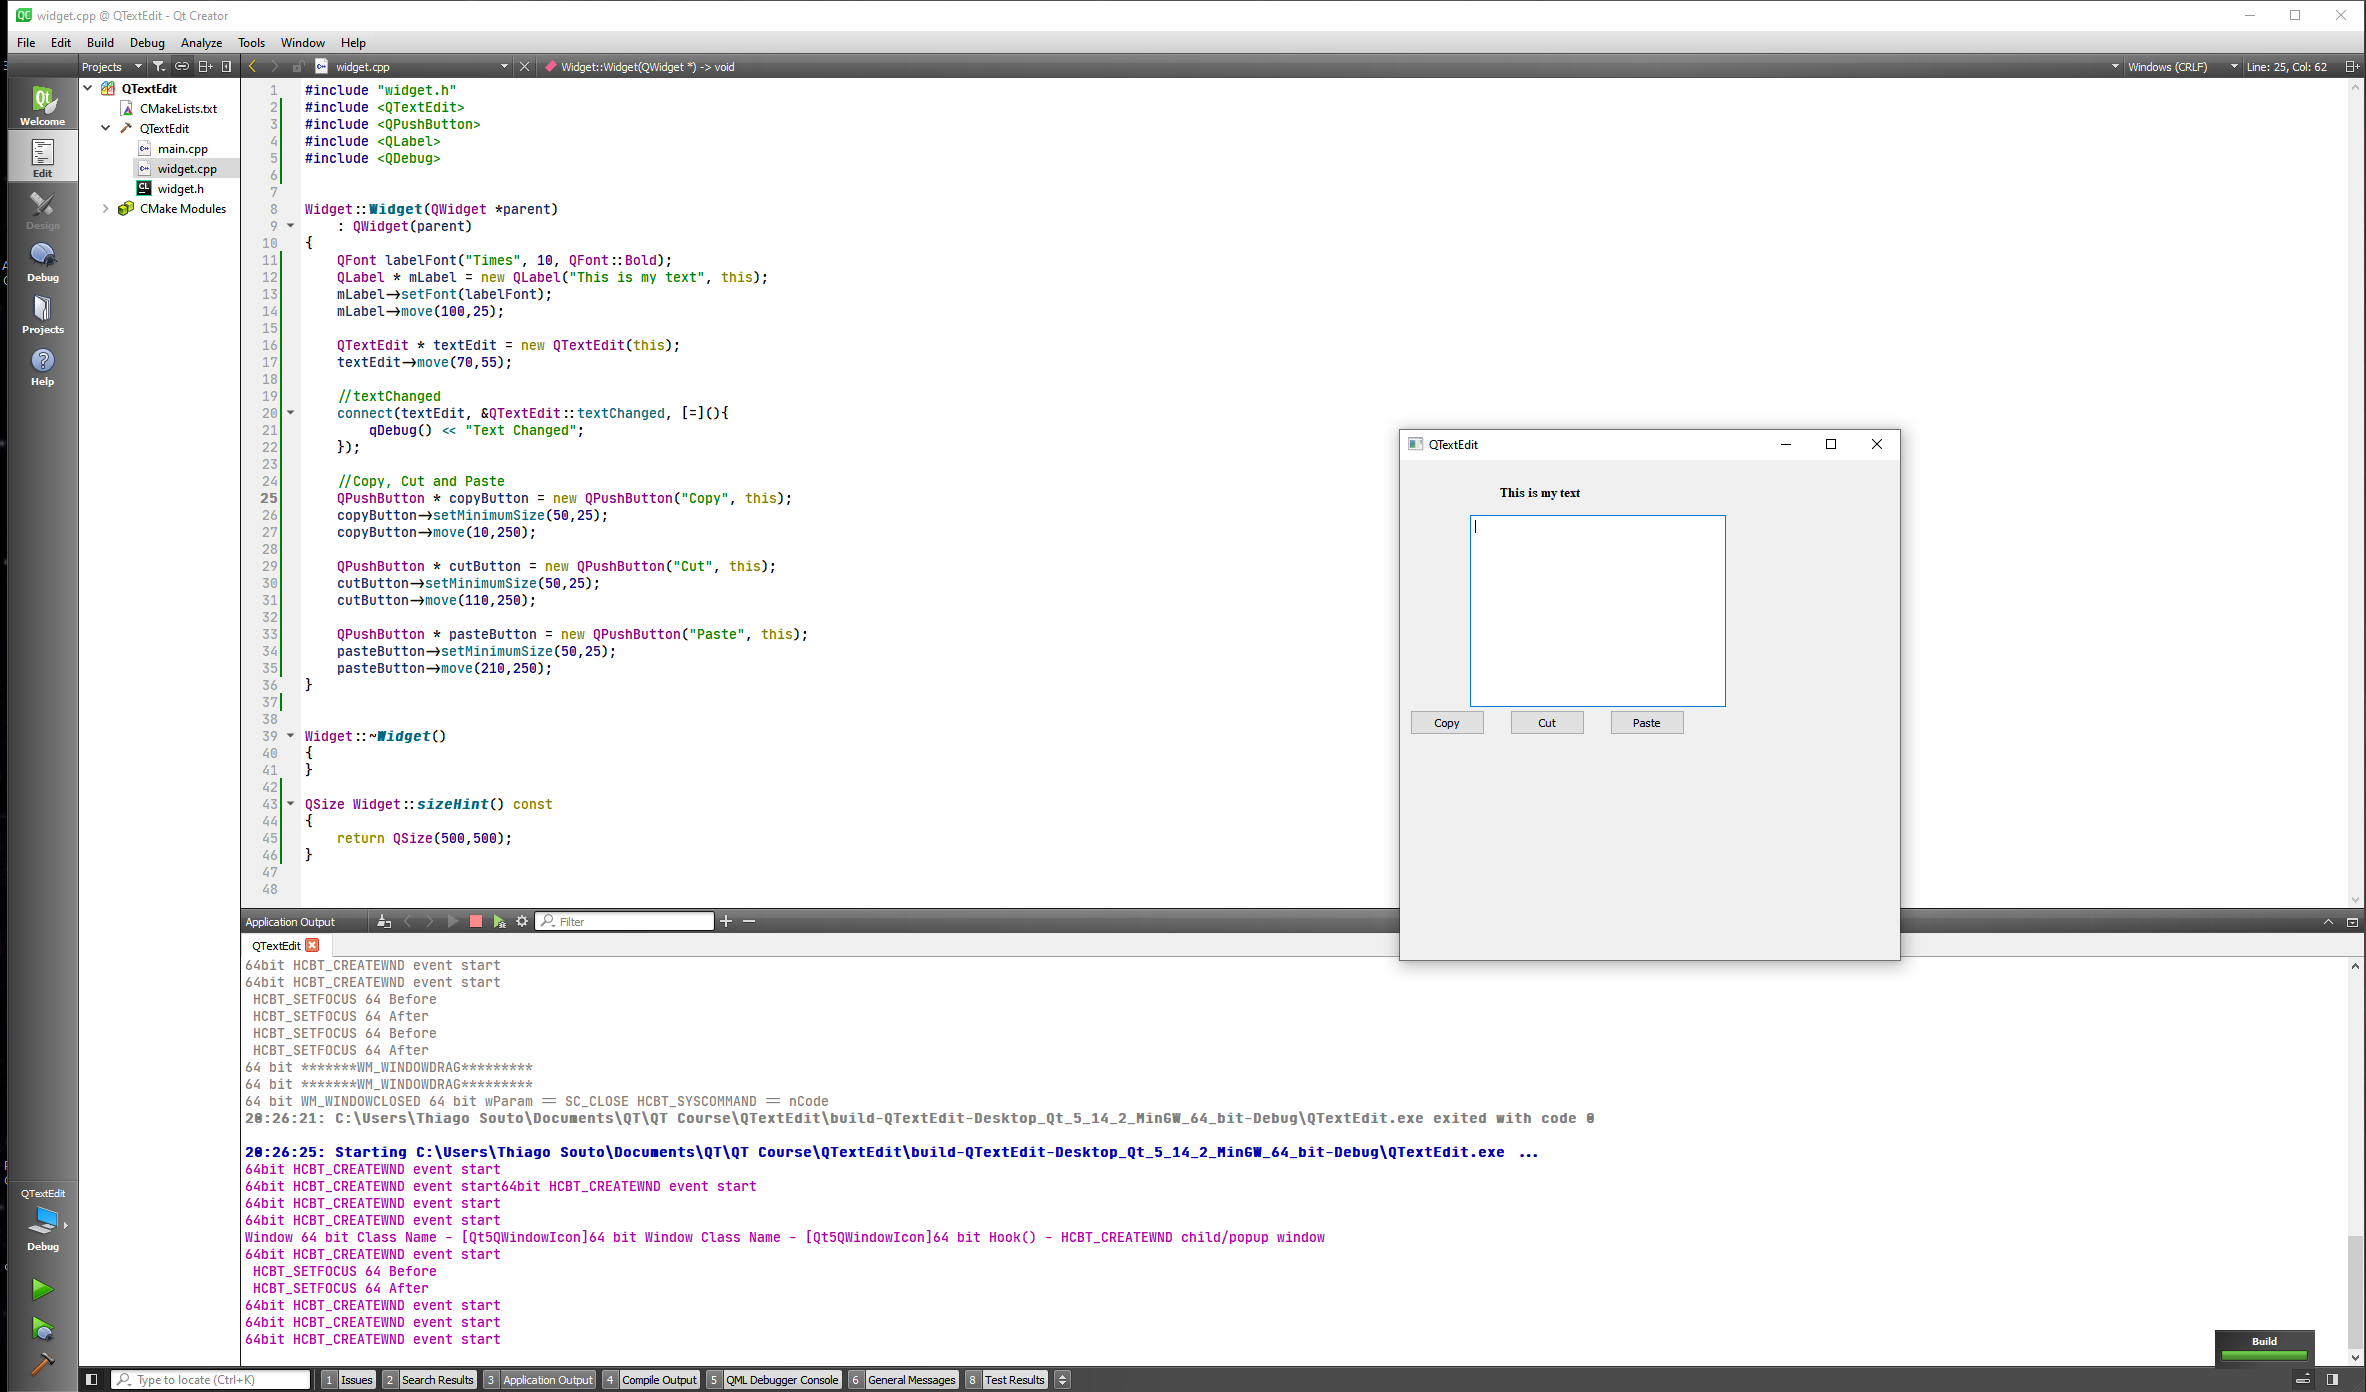Screen dimensions: 2366x1392
Task: Focus the Type to locate search field
Action: pos(211,1380)
